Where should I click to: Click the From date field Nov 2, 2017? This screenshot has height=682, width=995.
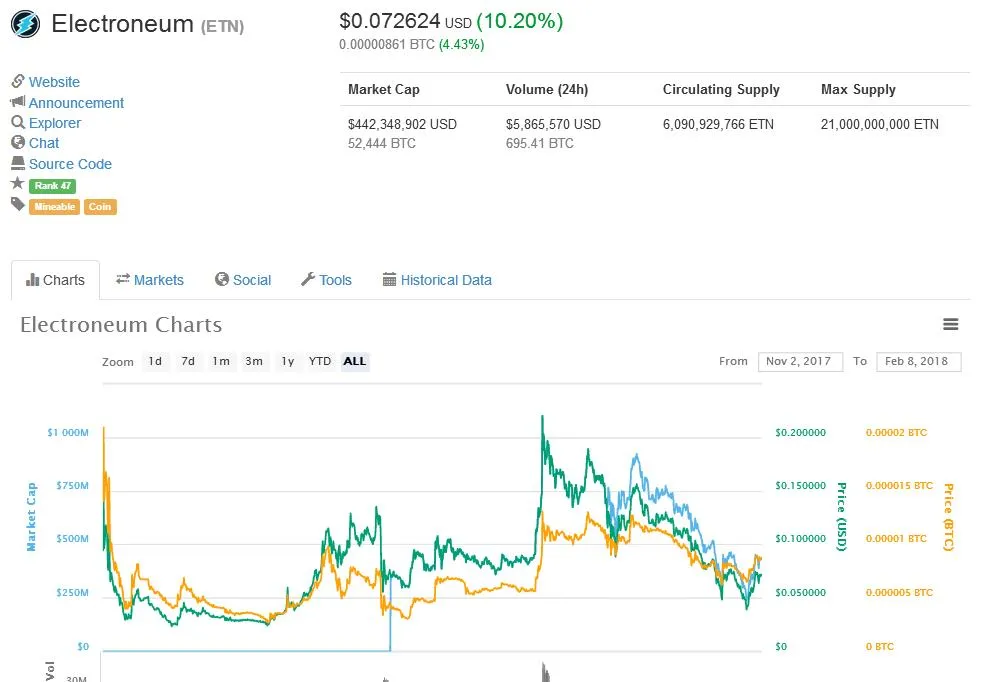click(800, 362)
